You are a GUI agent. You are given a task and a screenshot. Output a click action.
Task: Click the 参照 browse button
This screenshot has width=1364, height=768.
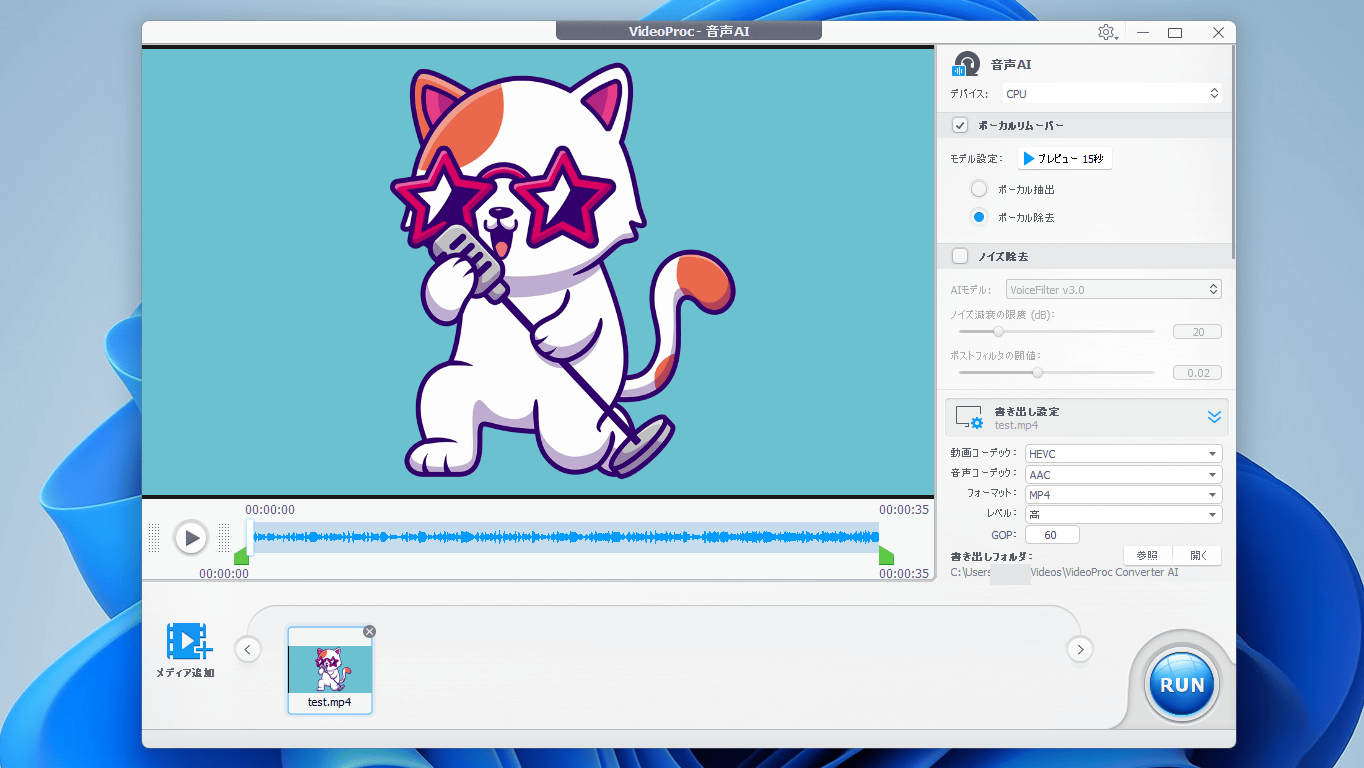tap(1147, 556)
